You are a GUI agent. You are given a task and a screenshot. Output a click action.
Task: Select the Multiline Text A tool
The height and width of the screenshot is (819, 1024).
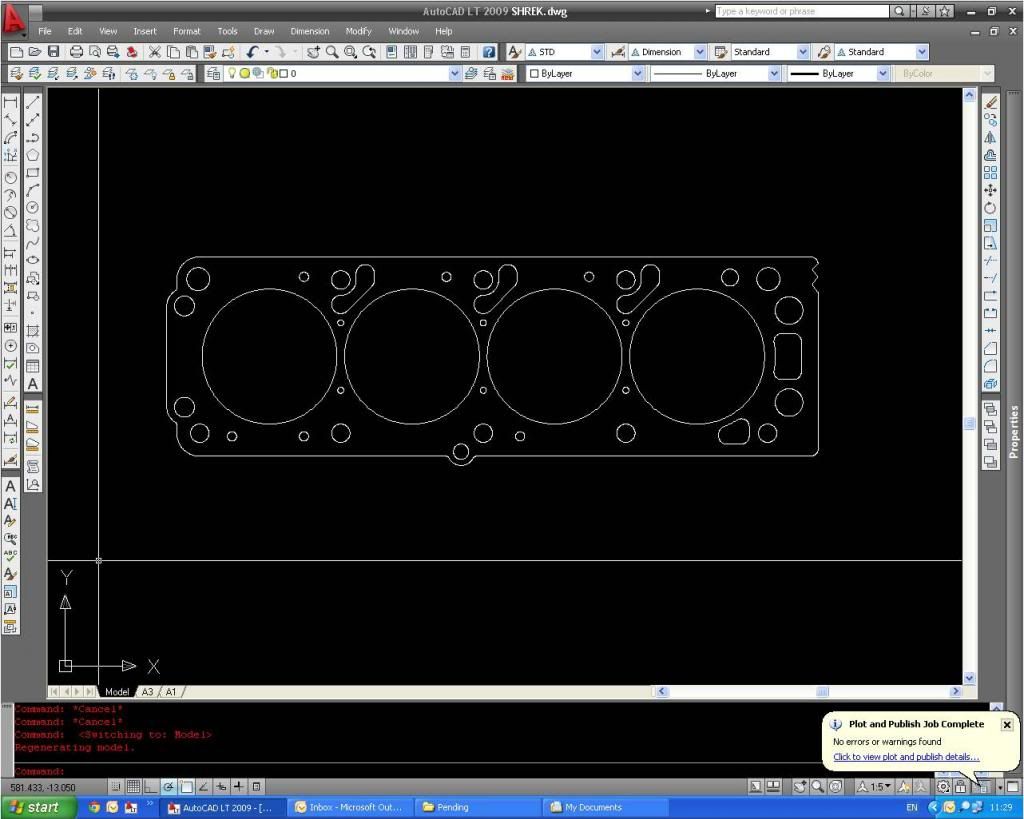[33, 384]
